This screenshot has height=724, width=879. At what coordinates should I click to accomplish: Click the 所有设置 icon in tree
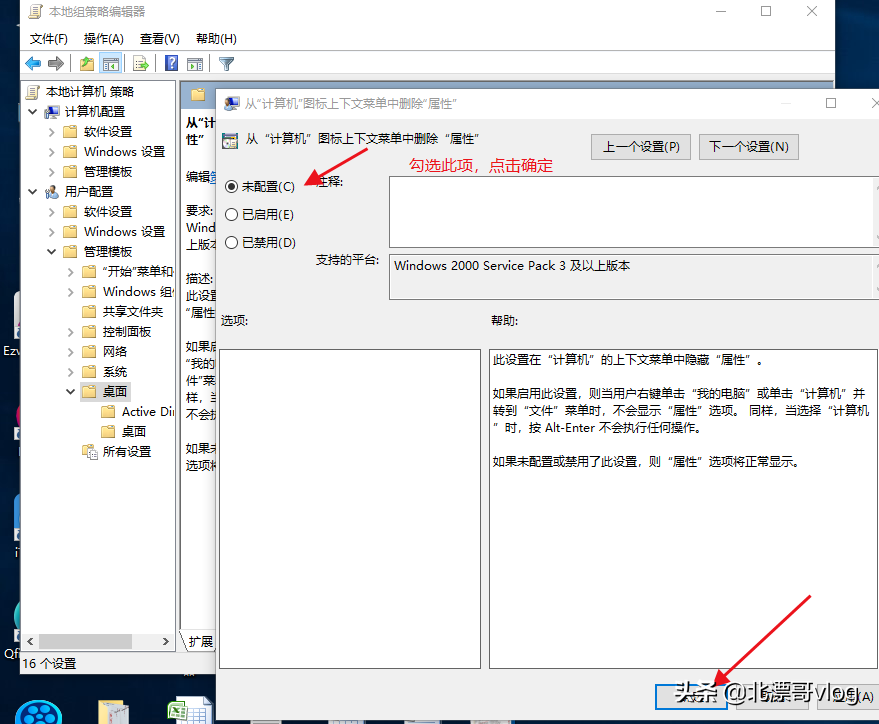pyautogui.click(x=90, y=452)
